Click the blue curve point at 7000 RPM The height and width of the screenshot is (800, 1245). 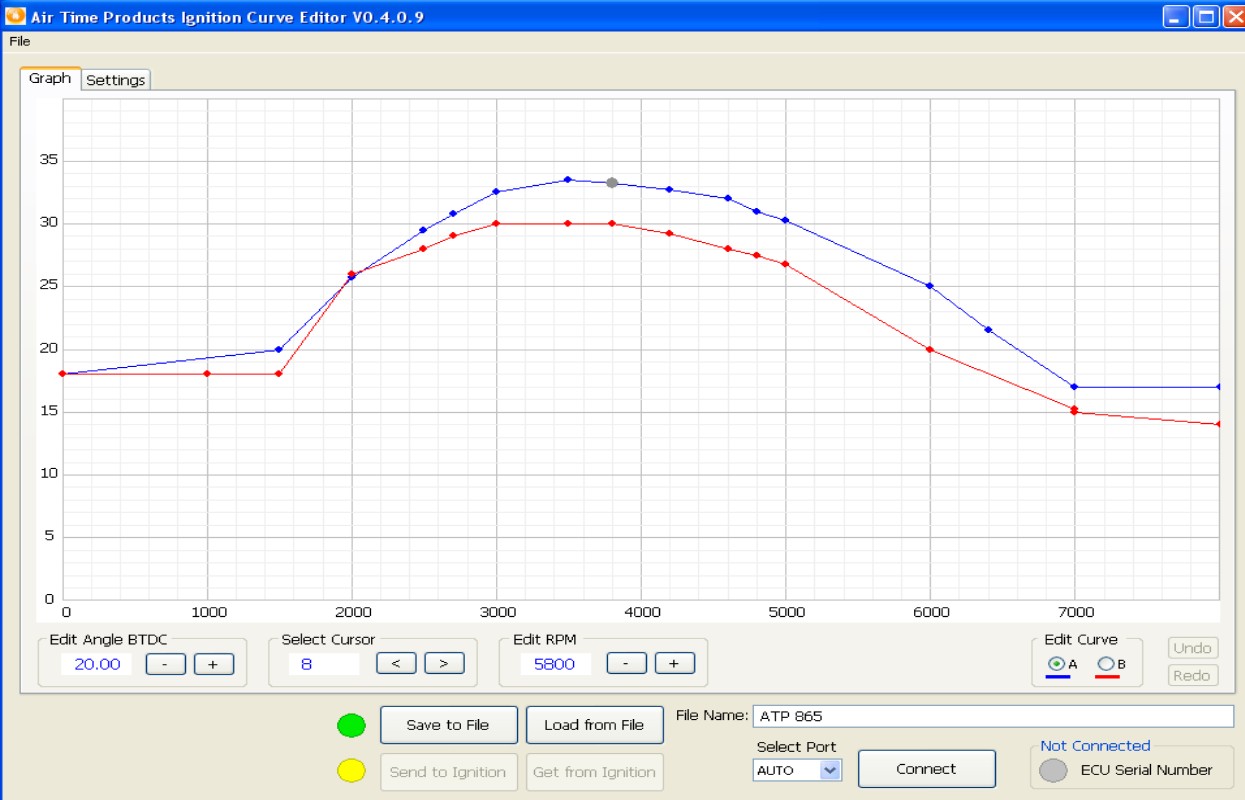(x=1074, y=386)
